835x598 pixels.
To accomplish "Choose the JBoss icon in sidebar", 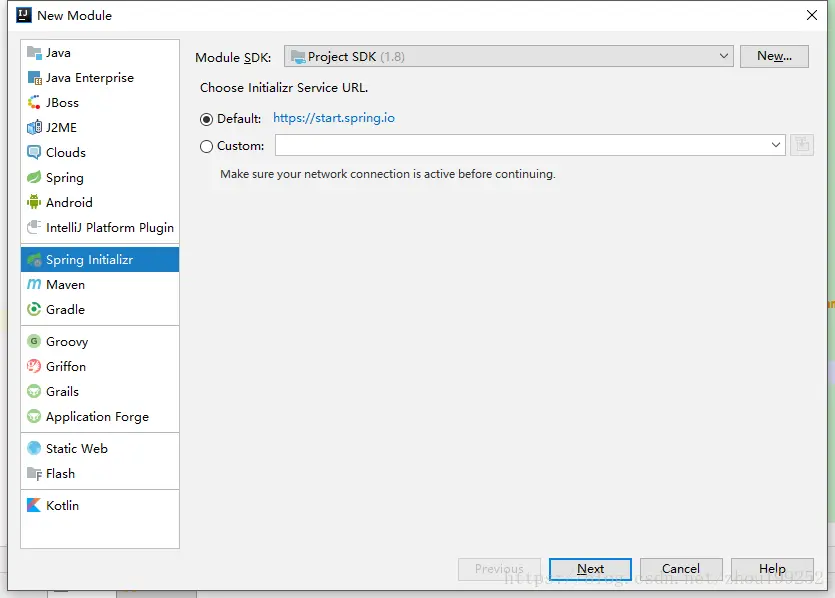I will [x=34, y=103].
